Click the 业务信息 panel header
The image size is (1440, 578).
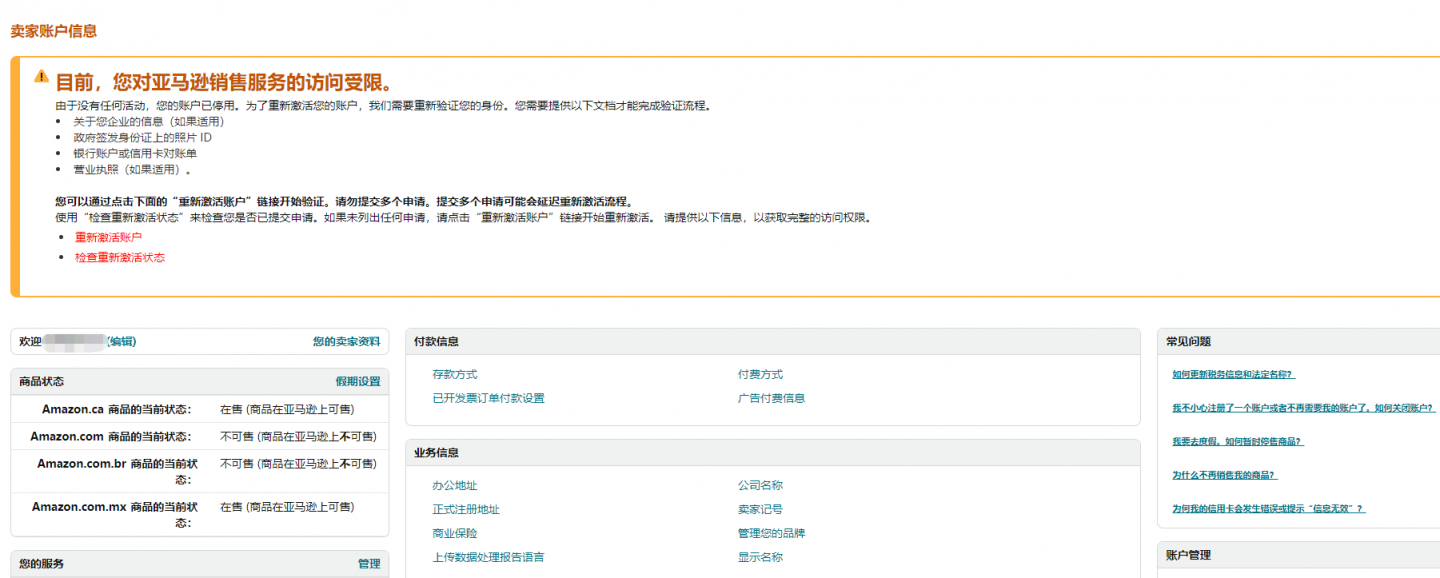pyautogui.click(x=772, y=452)
